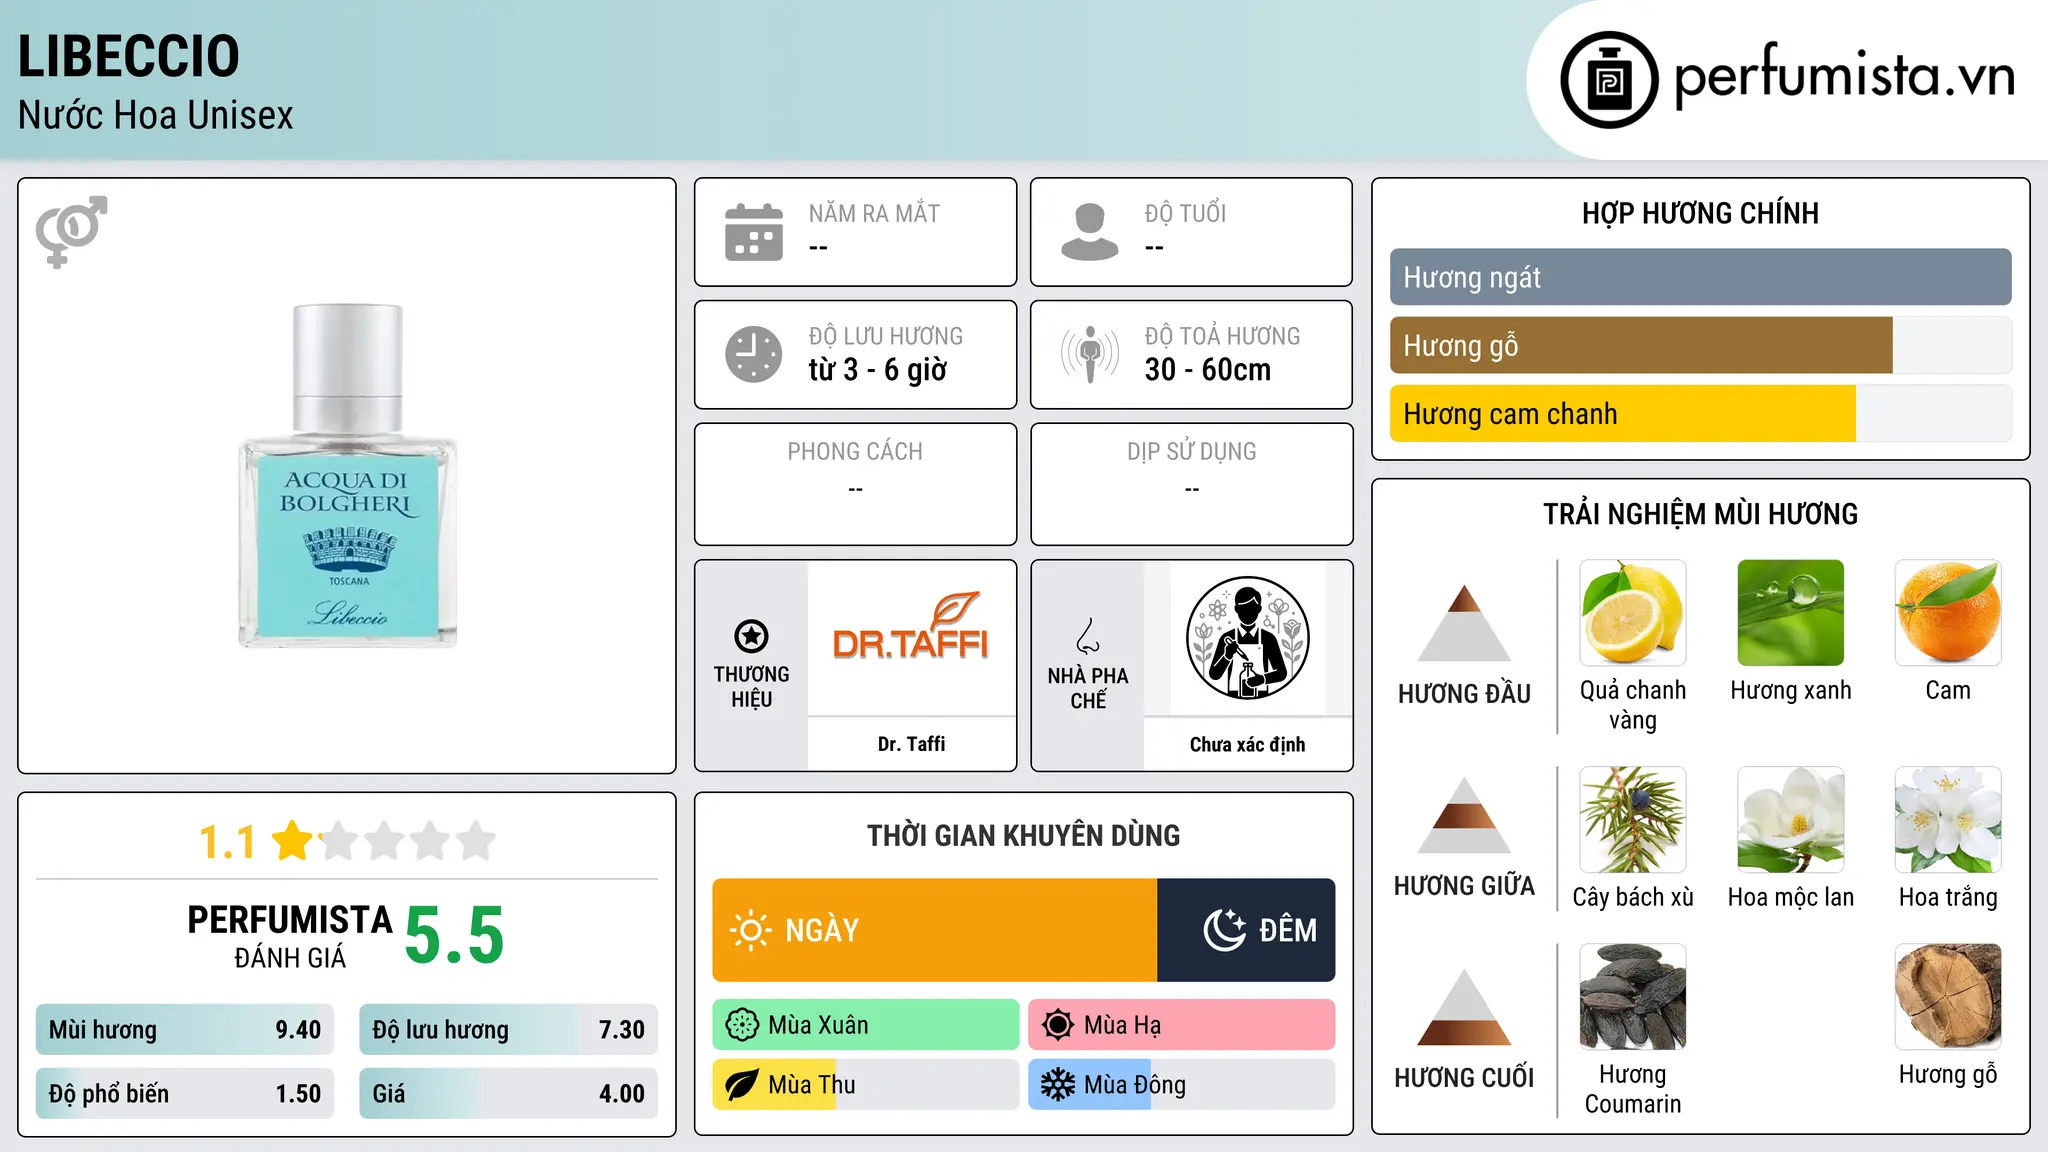The height and width of the screenshot is (1152, 2048).
Task: Click the unisex gender symbol icon
Action: (x=71, y=231)
